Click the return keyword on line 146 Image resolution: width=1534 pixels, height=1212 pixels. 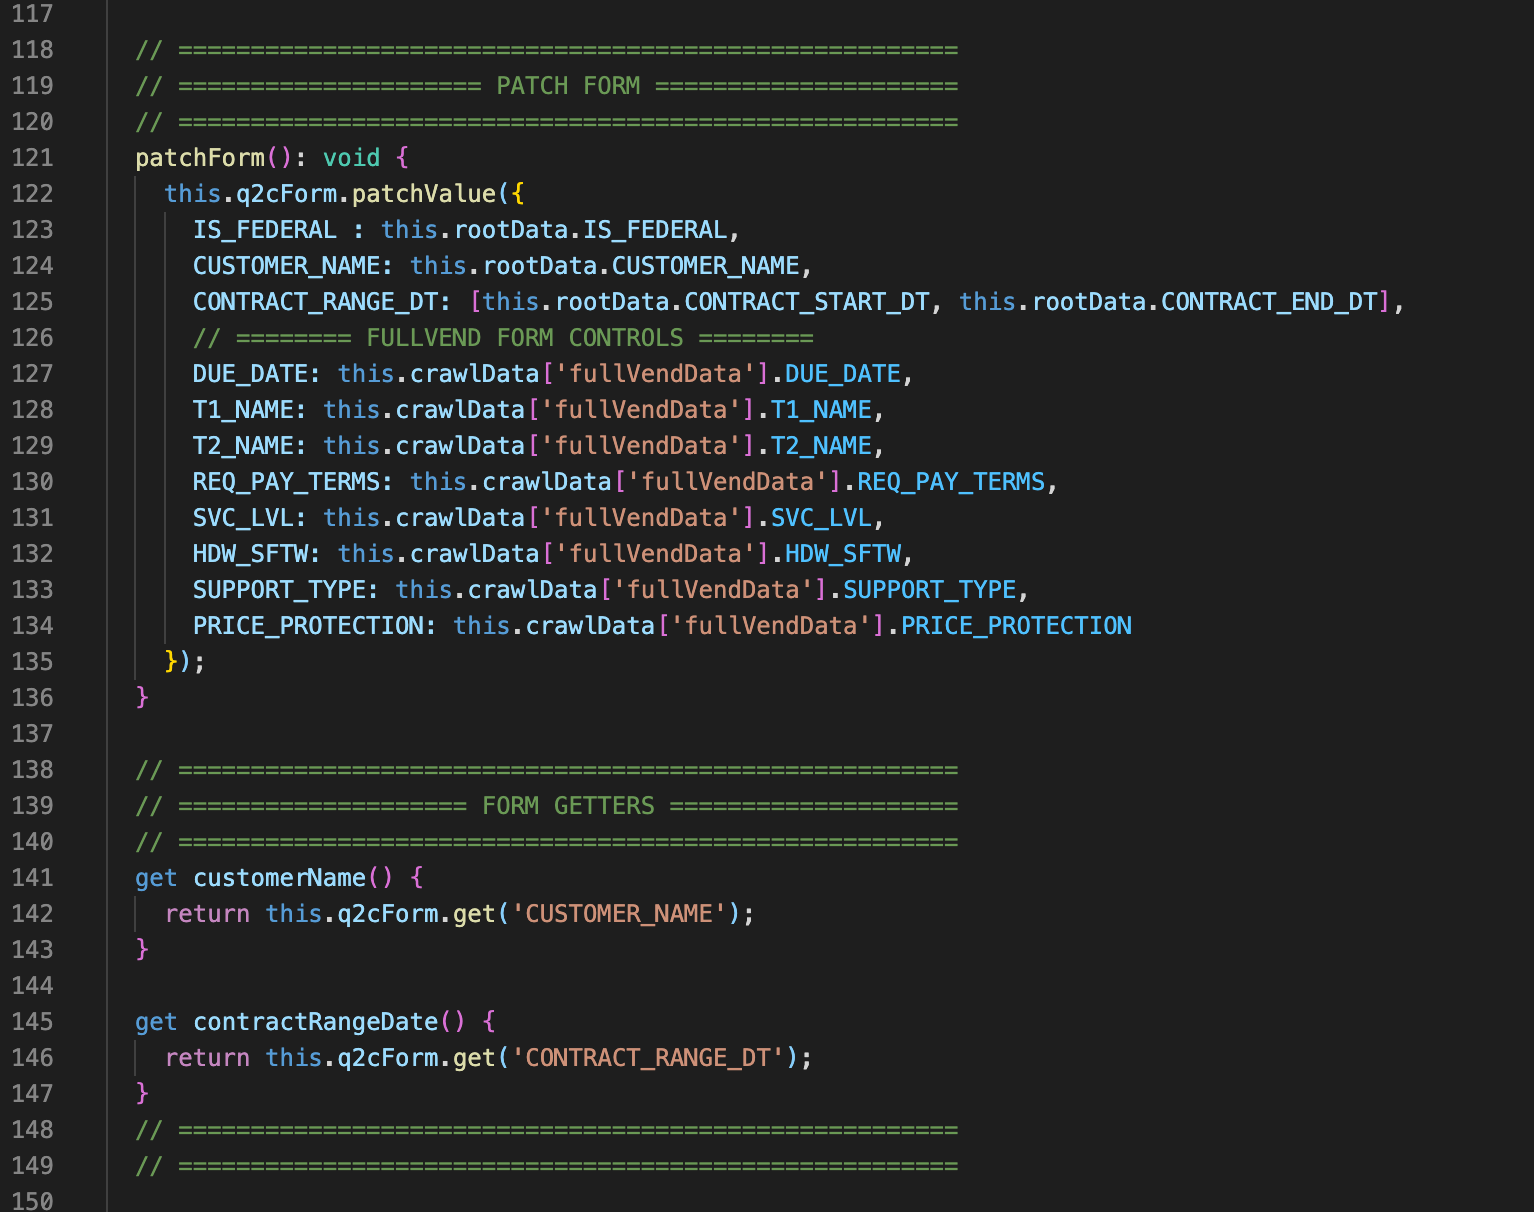(207, 1058)
